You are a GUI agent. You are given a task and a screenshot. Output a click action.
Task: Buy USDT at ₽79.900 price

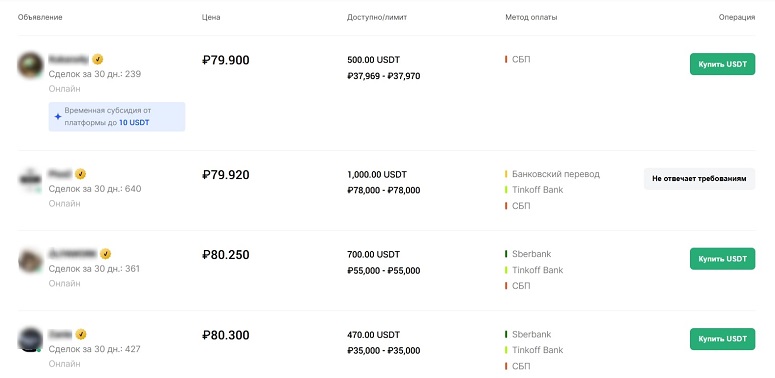click(x=722, y=64)
